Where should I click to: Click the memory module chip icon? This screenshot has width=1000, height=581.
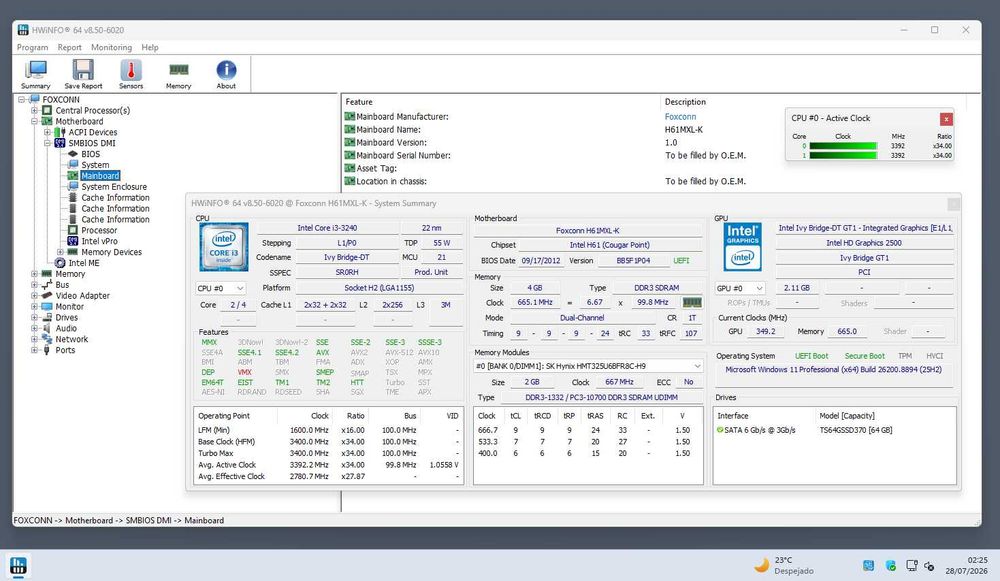[692, 302]
